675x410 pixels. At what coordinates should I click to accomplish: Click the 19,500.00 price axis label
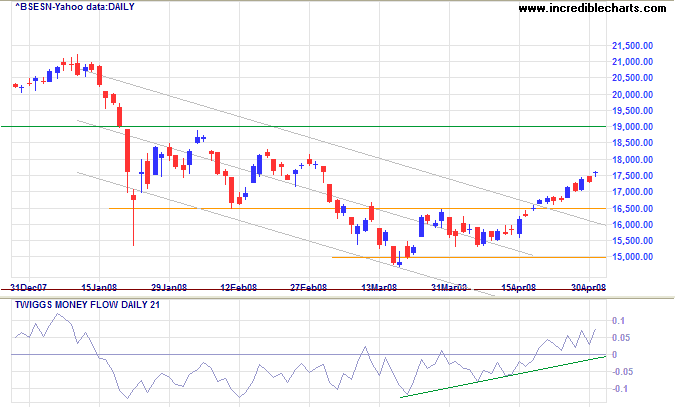632,111
